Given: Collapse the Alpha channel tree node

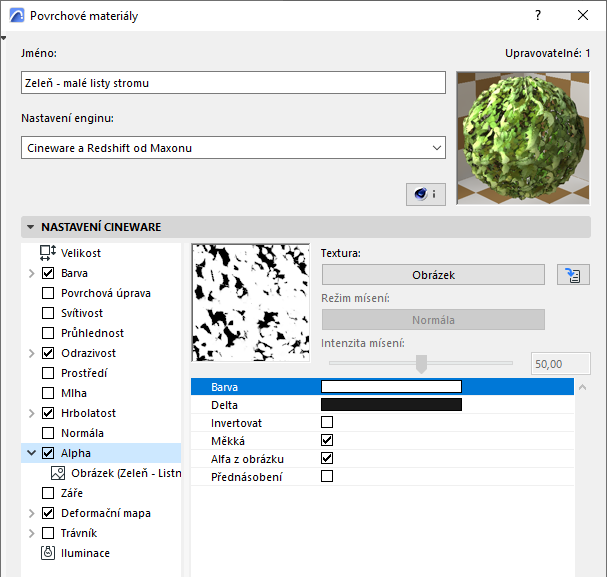Looking at the screenshot, I should 32,453.
